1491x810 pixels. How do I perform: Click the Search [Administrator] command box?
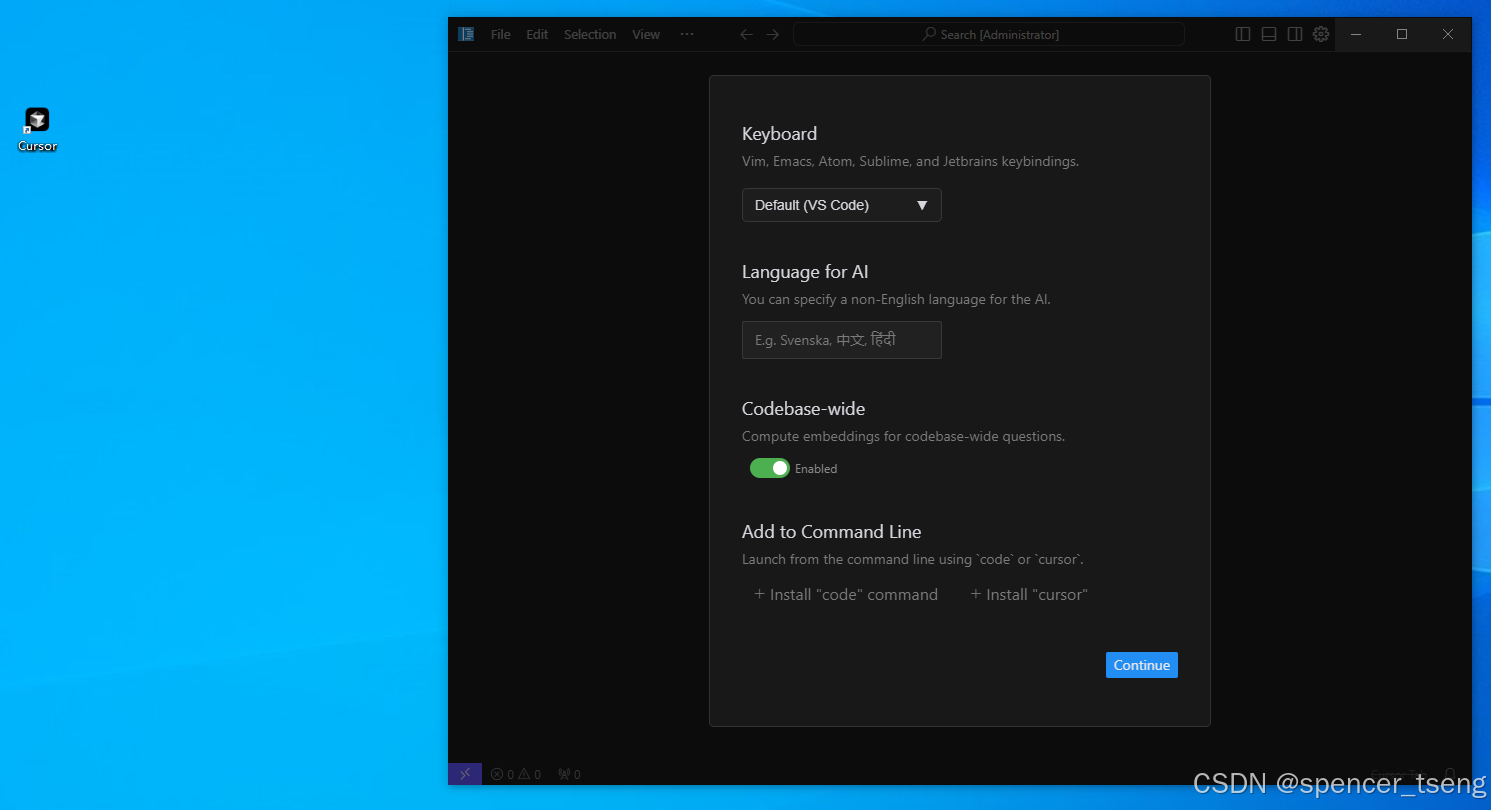point(989,34)
